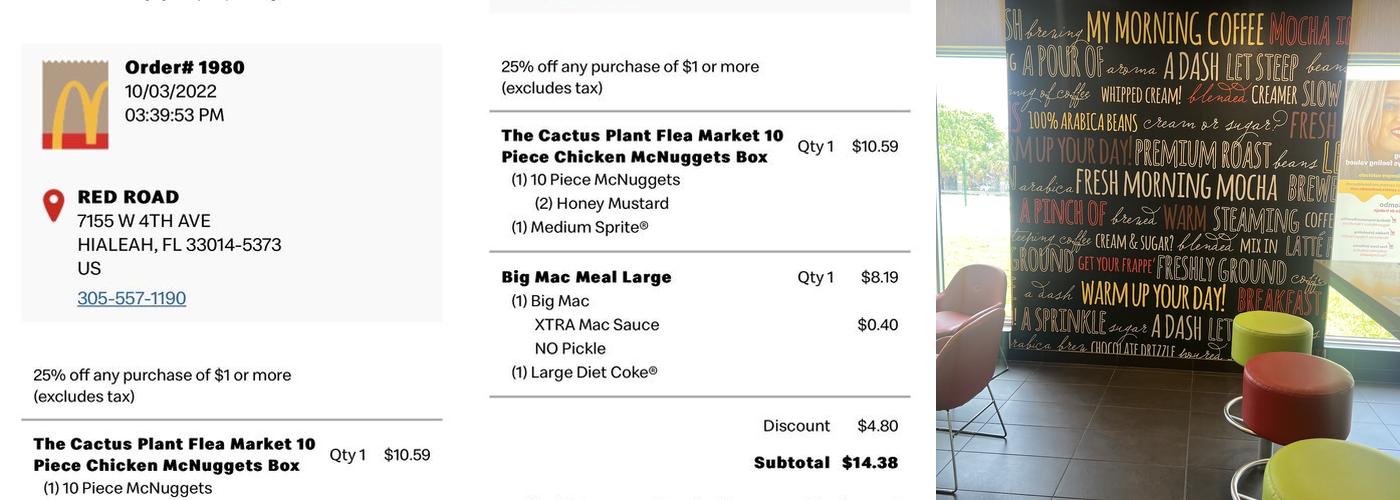Select the NO Pickle customization line
This screenshot has width=1400, height=500.
[x=570, y=349]
